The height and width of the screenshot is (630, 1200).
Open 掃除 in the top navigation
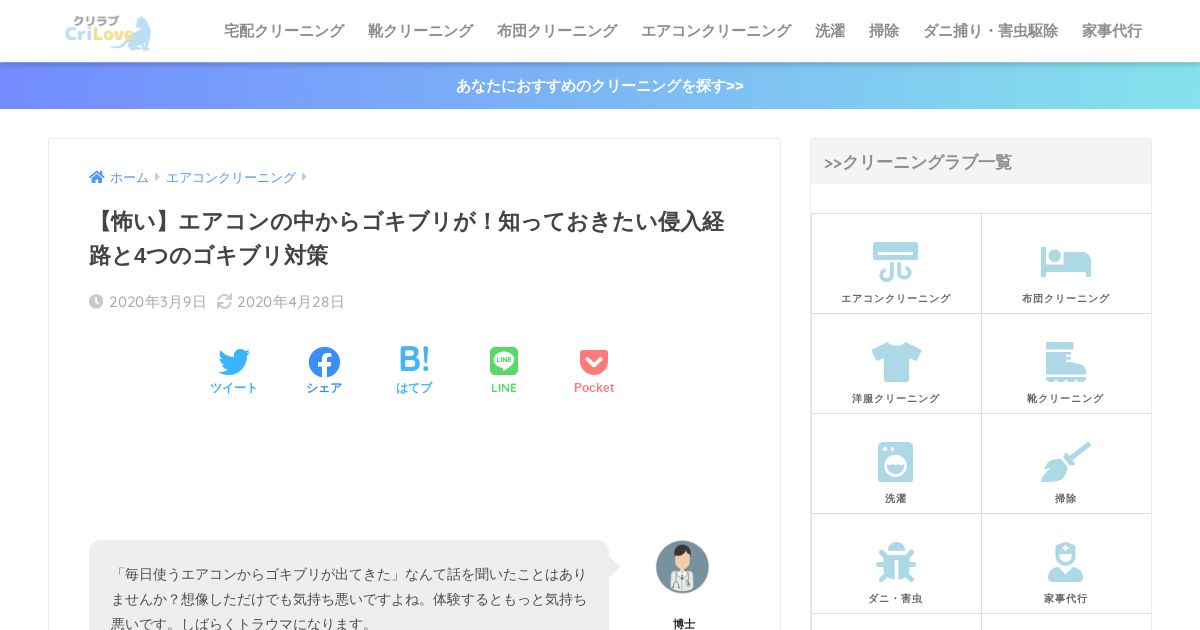pyautogui.click(x=884, y=31)
